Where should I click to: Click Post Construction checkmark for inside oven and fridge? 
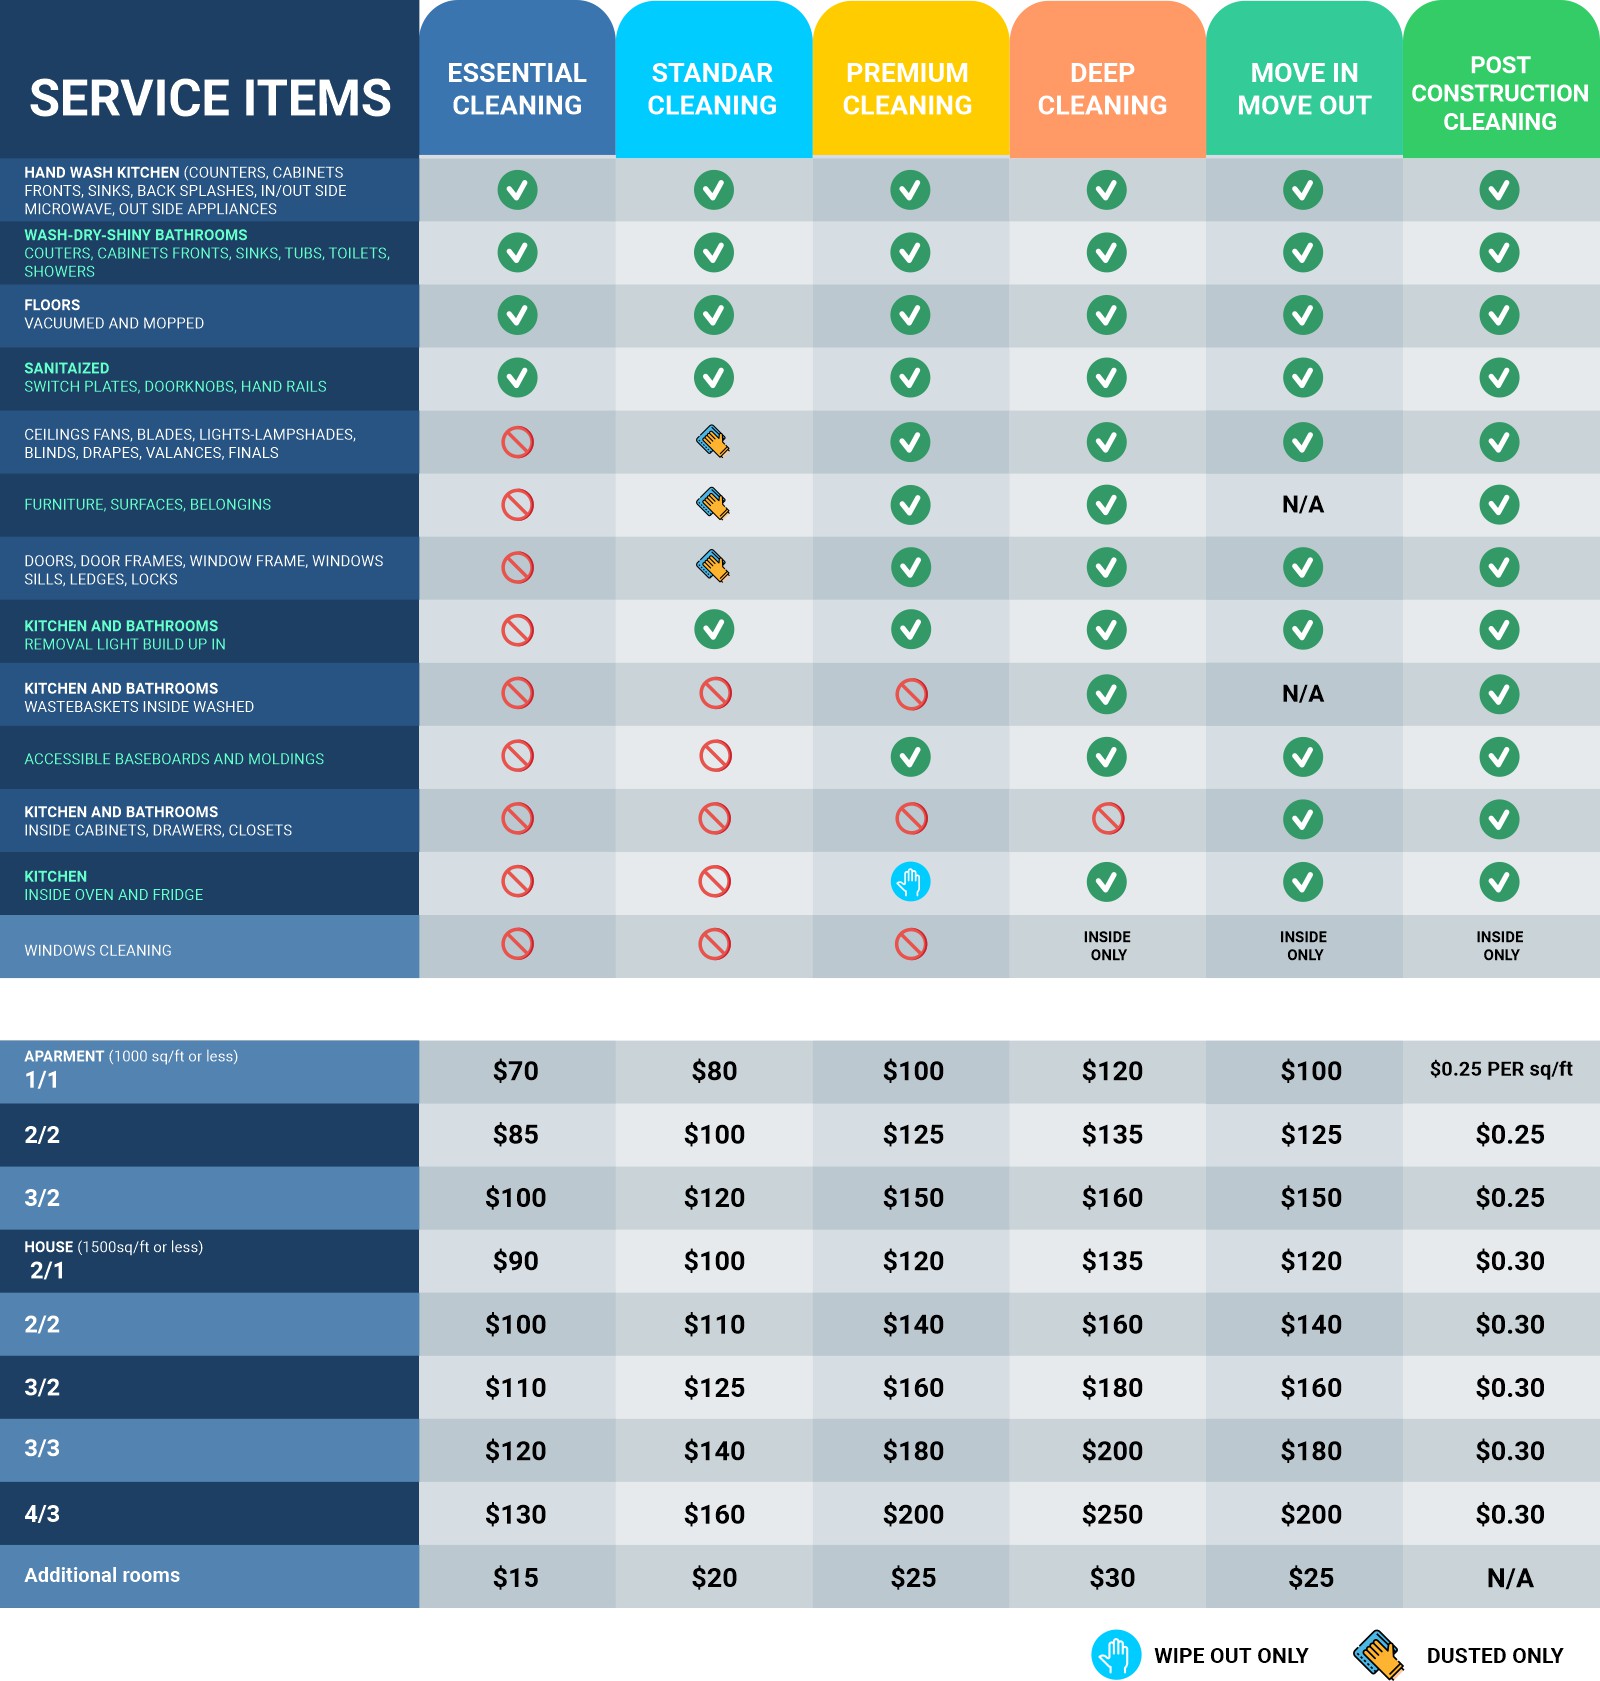click(x=1500, y=882)
